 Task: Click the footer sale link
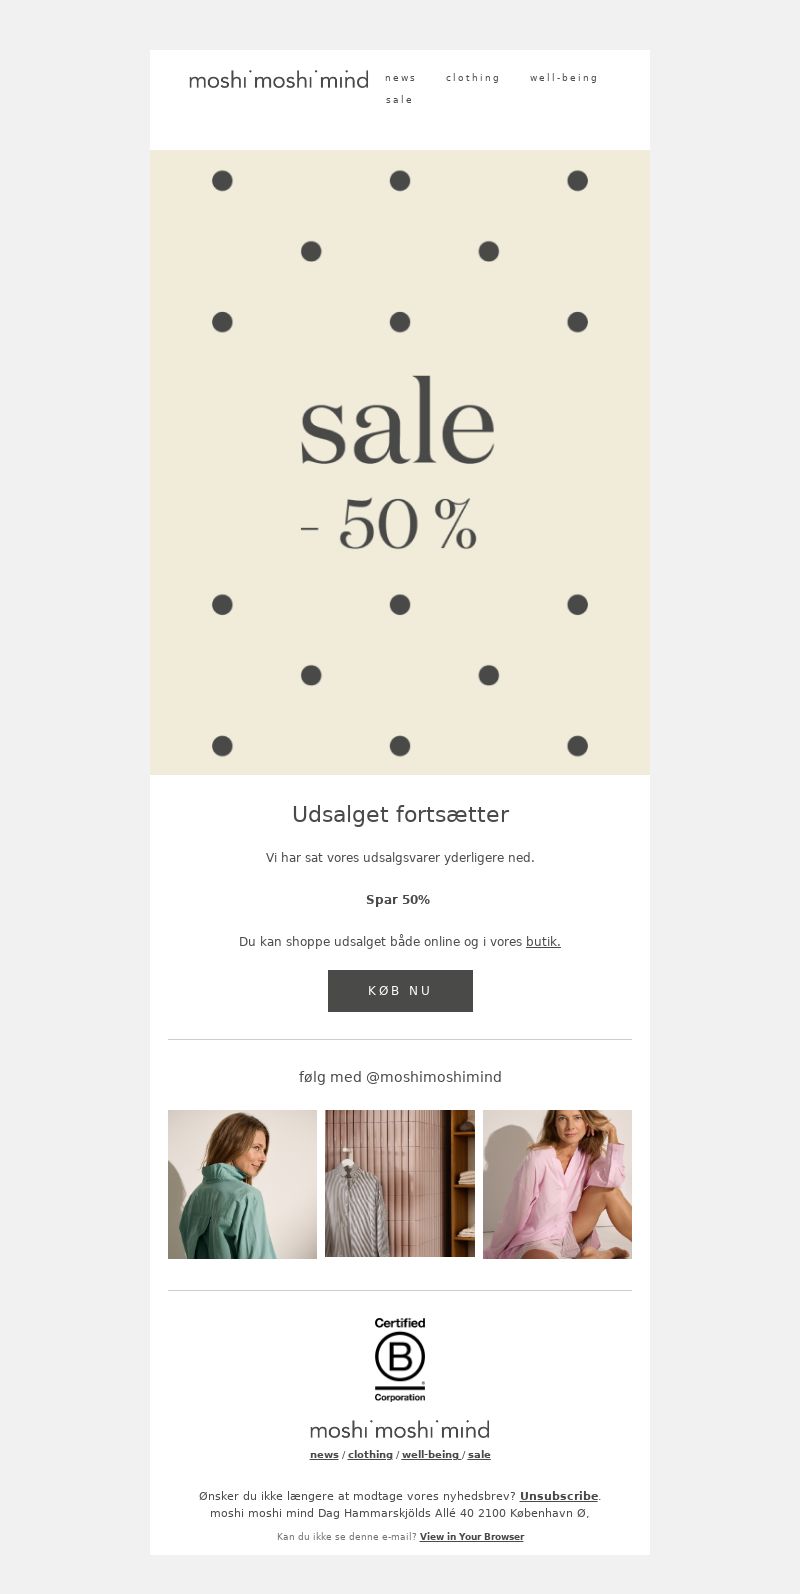point(479,1455)
